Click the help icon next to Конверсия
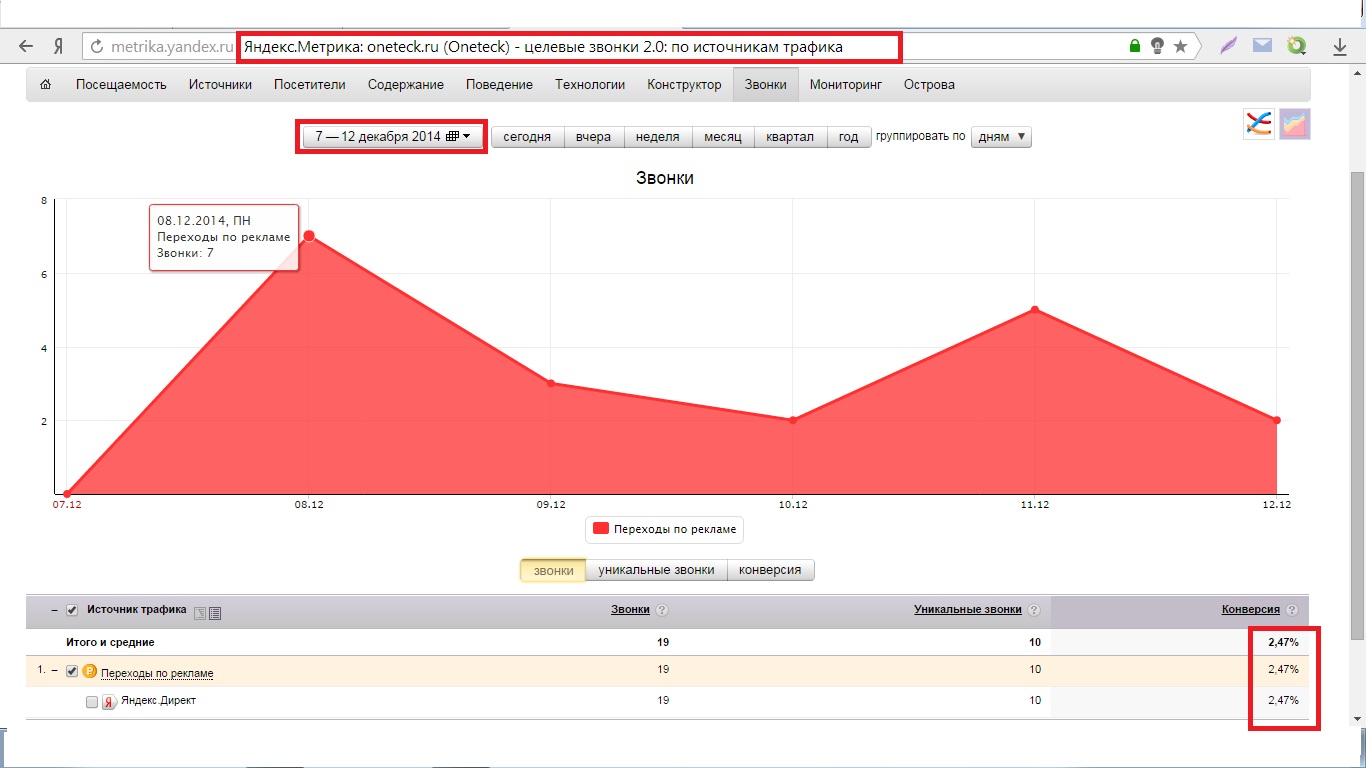This screenshot has height=768, width=1366. (1292, 610)
